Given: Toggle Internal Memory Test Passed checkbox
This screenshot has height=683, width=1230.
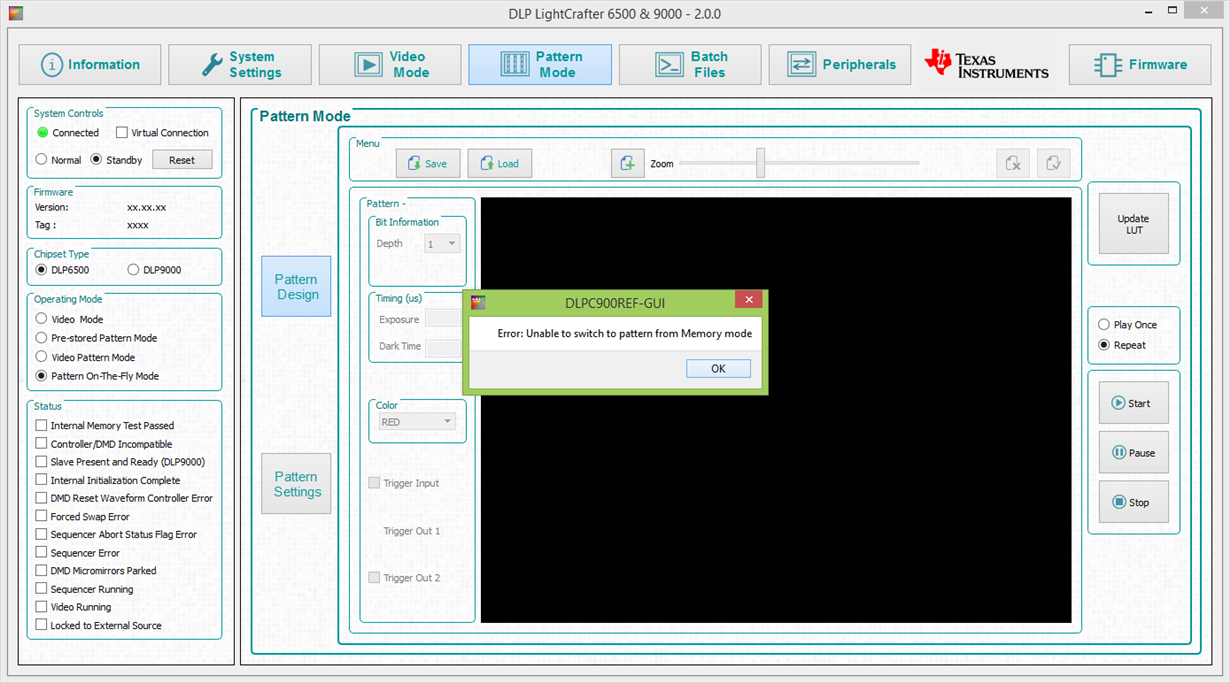Looking at the screenshot, I should [42, 425].
